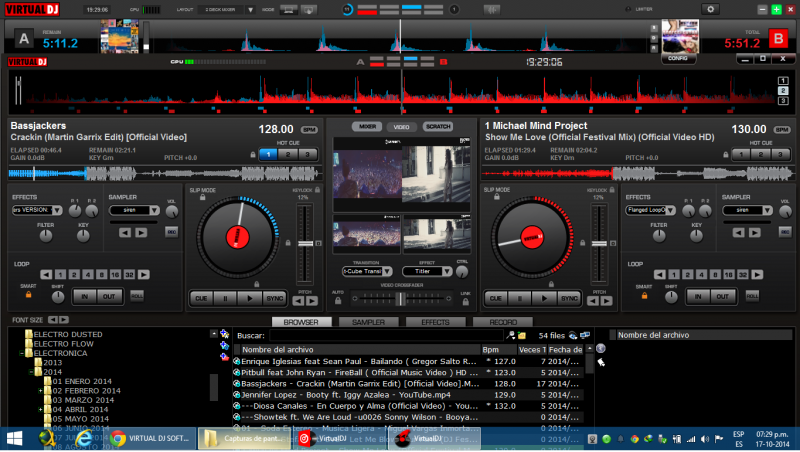Set loop length 16 on left deck
800x452 pixels.
(116, 274)
